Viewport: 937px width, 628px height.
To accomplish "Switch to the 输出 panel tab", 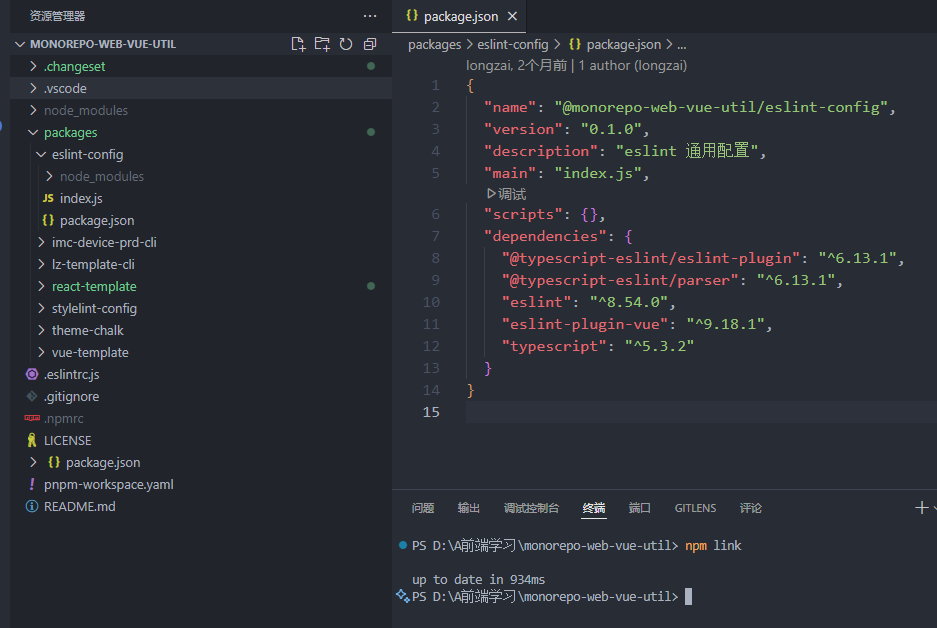I will coord(468,508).
